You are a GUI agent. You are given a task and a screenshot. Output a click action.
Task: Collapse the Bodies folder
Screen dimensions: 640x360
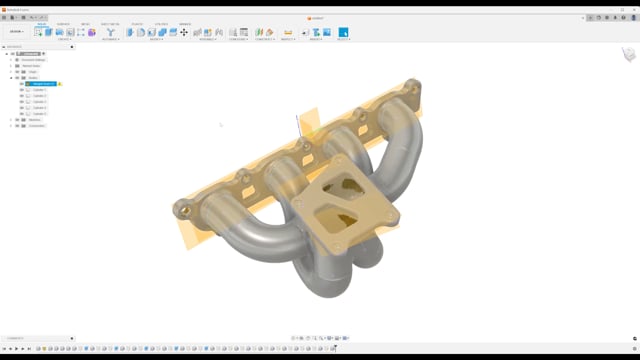11,78
